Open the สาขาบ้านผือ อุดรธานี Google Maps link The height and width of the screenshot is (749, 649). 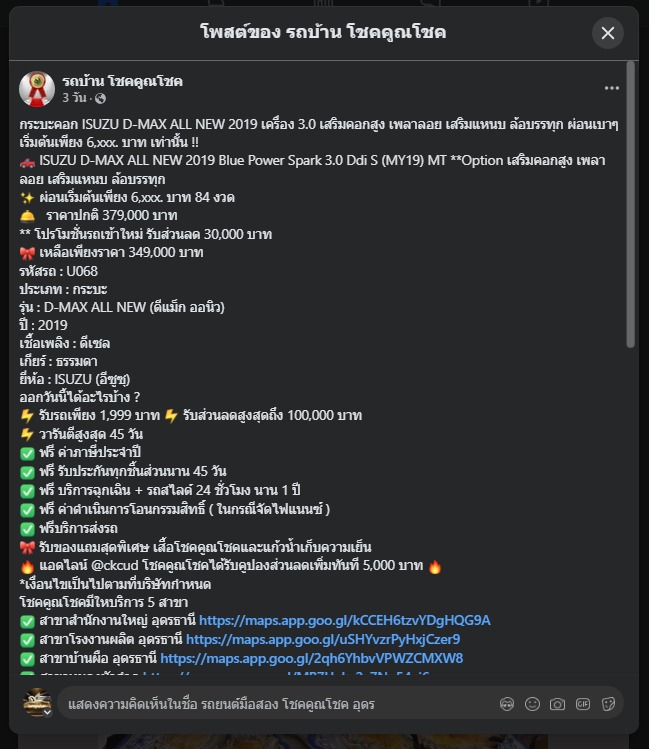pos(311,658)
